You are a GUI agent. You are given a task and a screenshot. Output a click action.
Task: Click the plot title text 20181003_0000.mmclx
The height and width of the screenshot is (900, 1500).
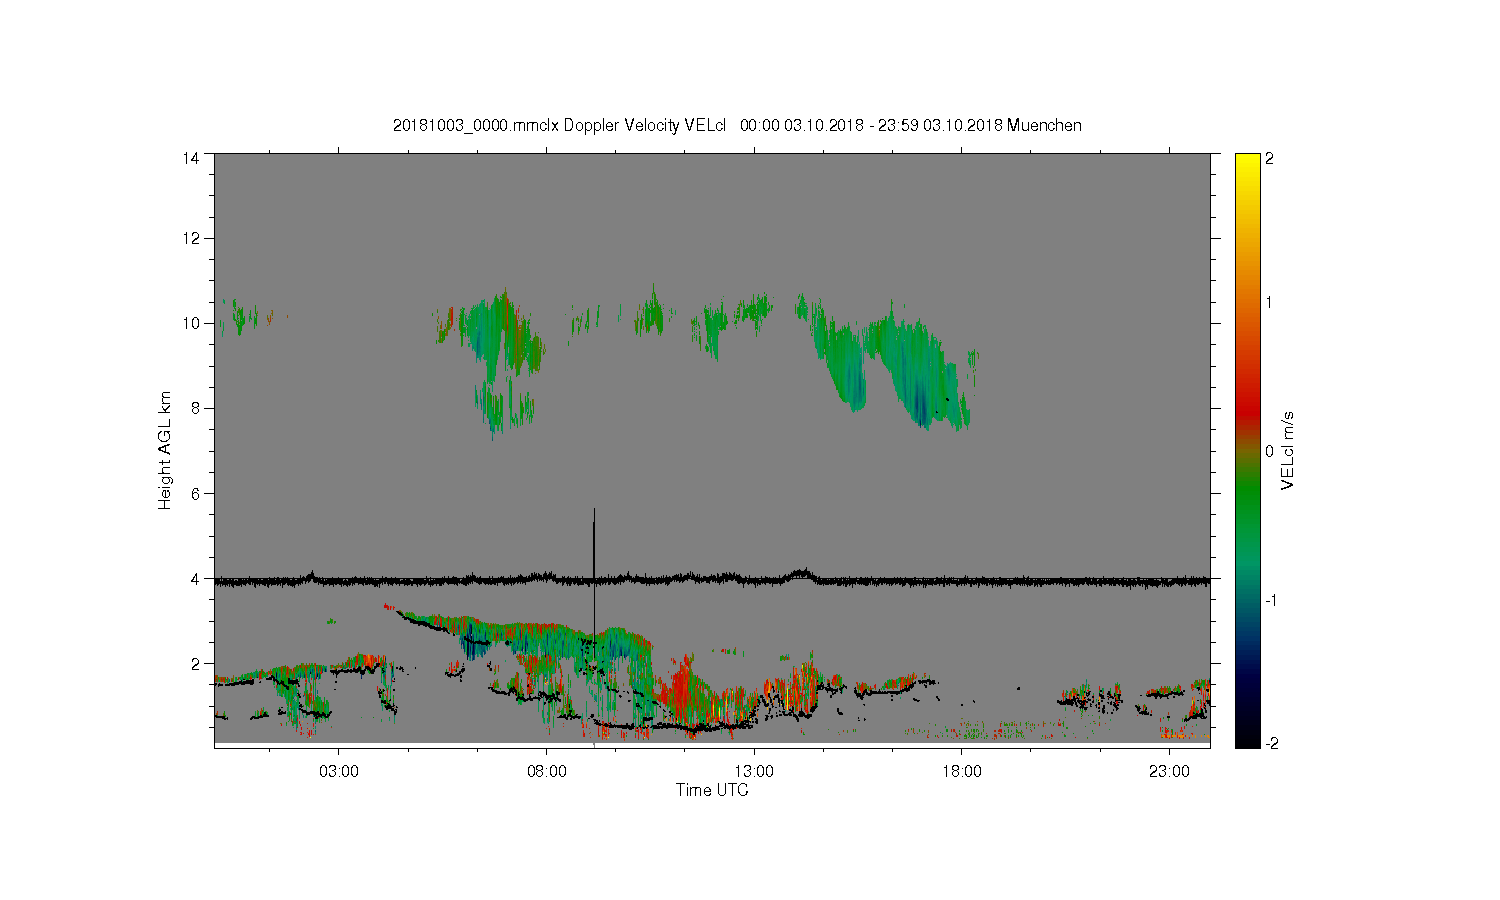(x=476, y=125)
